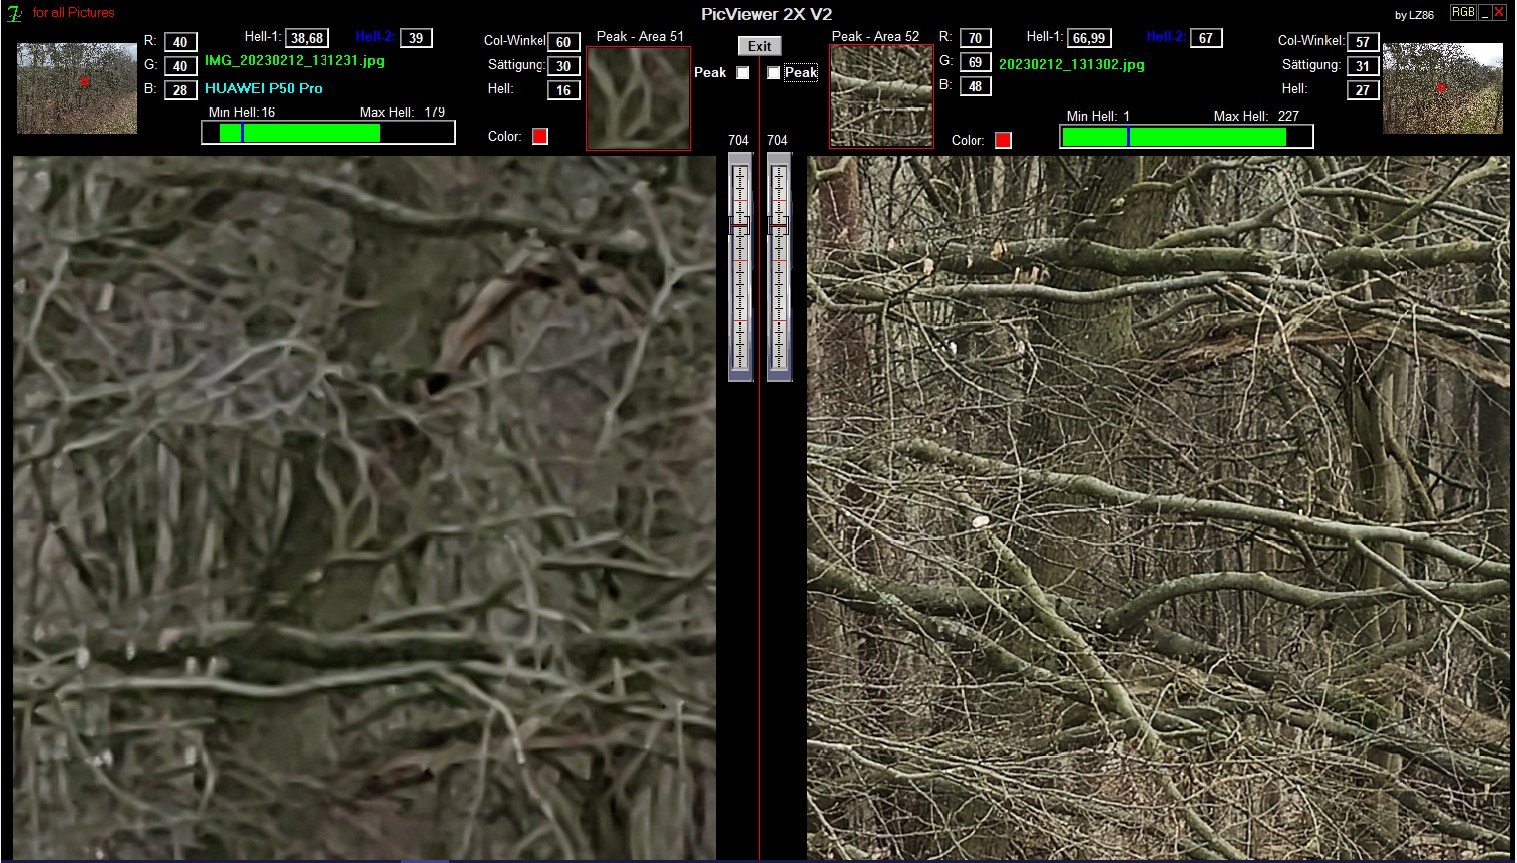Click the Peak - Area 52 preview
This screenshot has width=1517, height=863.
[881, 96]
